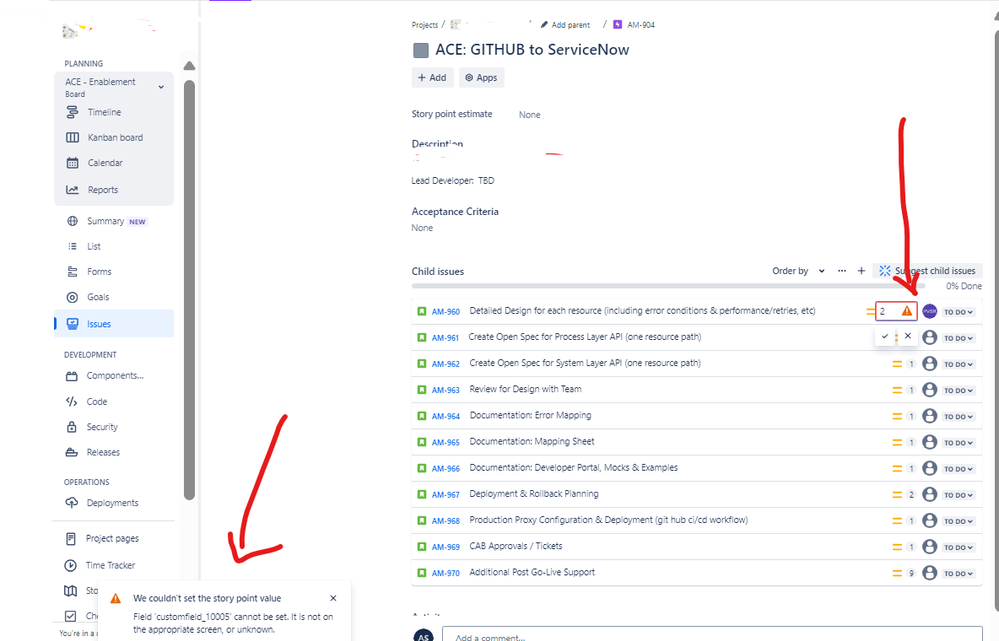Click the plus icon to add child issue
999x641 pixels.
click(x=861, y=271)
